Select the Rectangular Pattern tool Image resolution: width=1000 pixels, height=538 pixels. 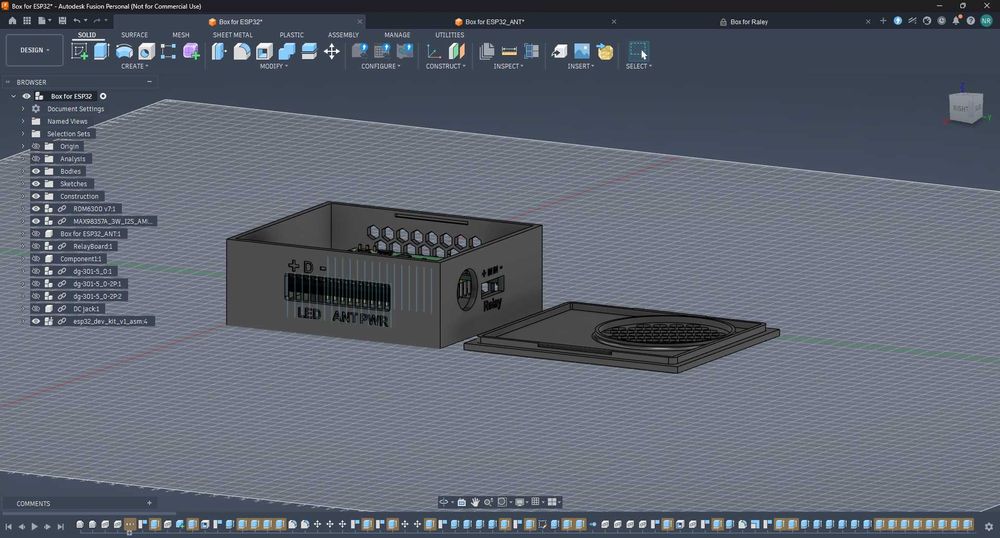pos(168,51)
